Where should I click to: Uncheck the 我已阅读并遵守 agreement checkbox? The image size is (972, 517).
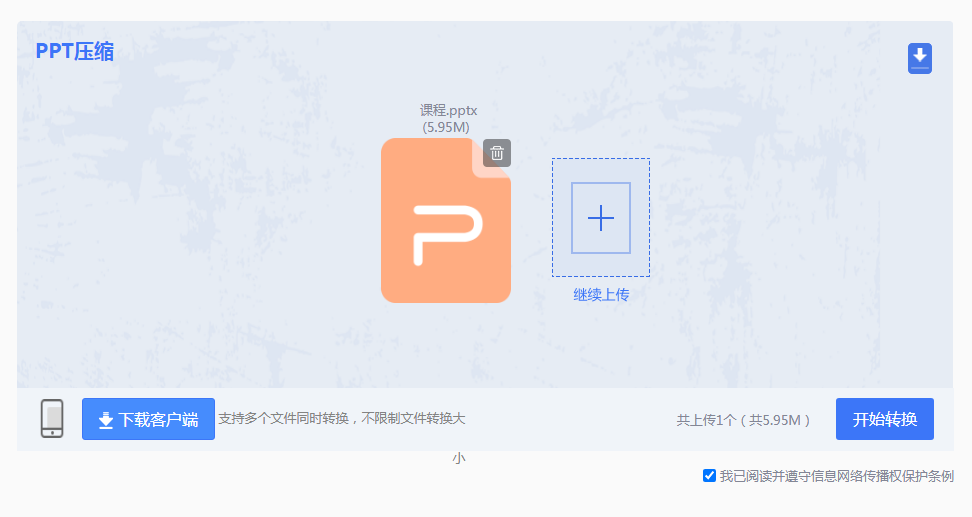point(709,475)
